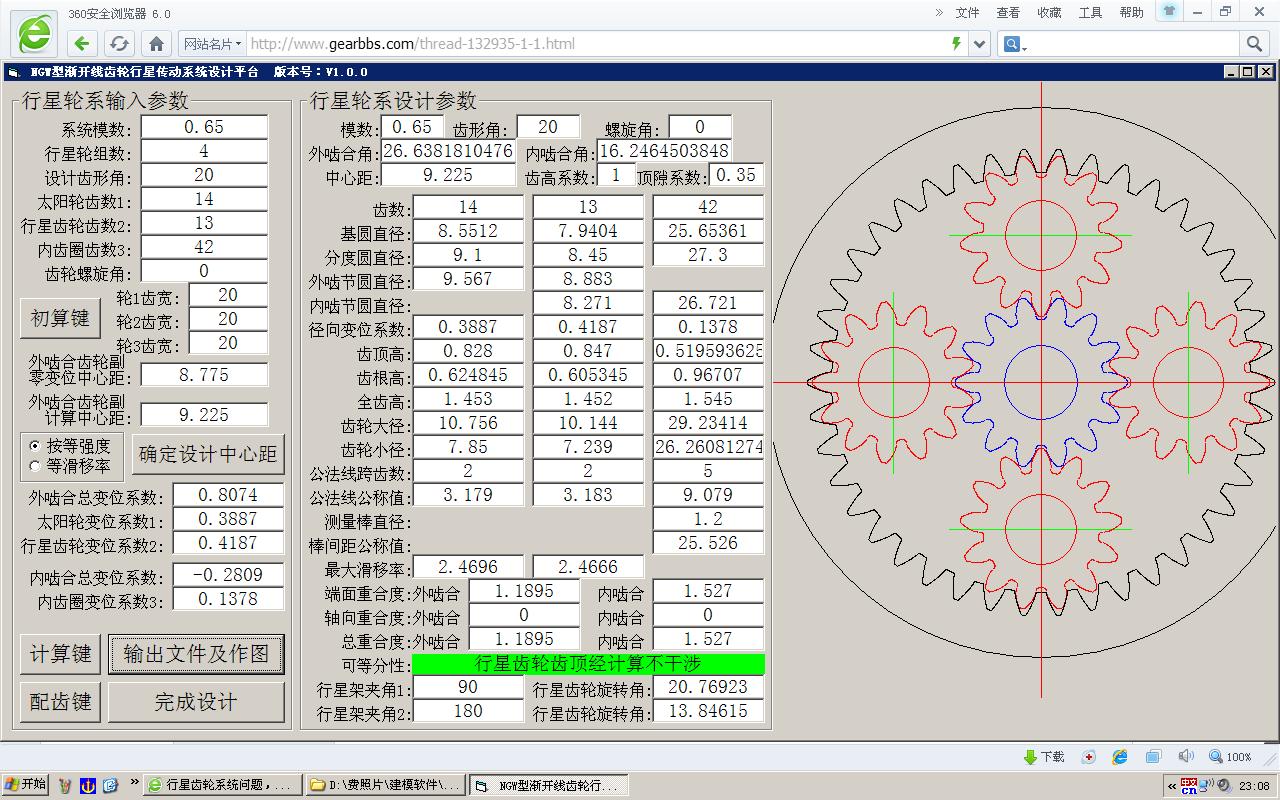Click the 确定设计中心距 button
The width and height of the screenshot is (1280, 800).
click(208, 454)
